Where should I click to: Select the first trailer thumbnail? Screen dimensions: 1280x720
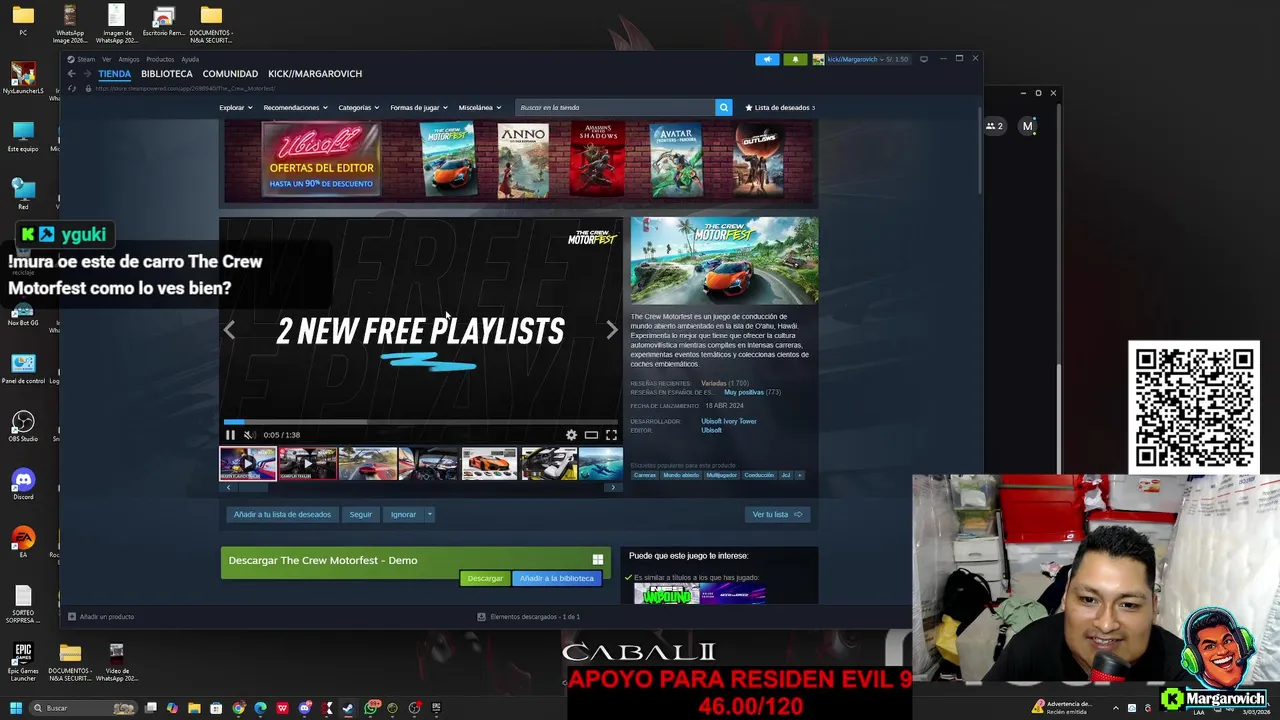[248, 464]
